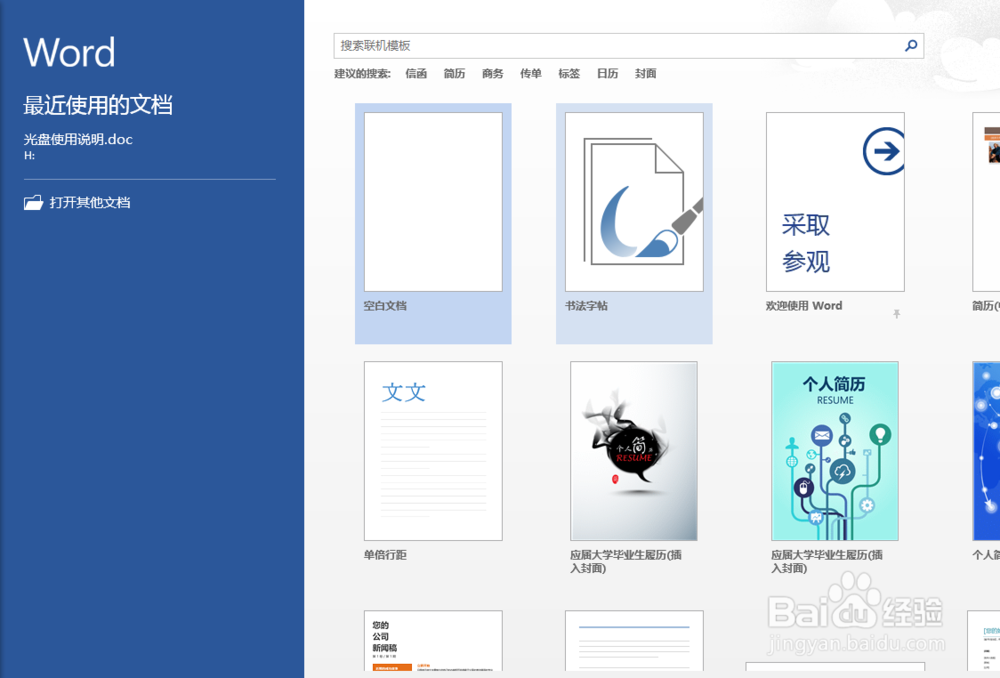Select the 欢迎使用 Word tour thumbnail
Screen dimensions: 1000x678
click(x=835, y=202)
